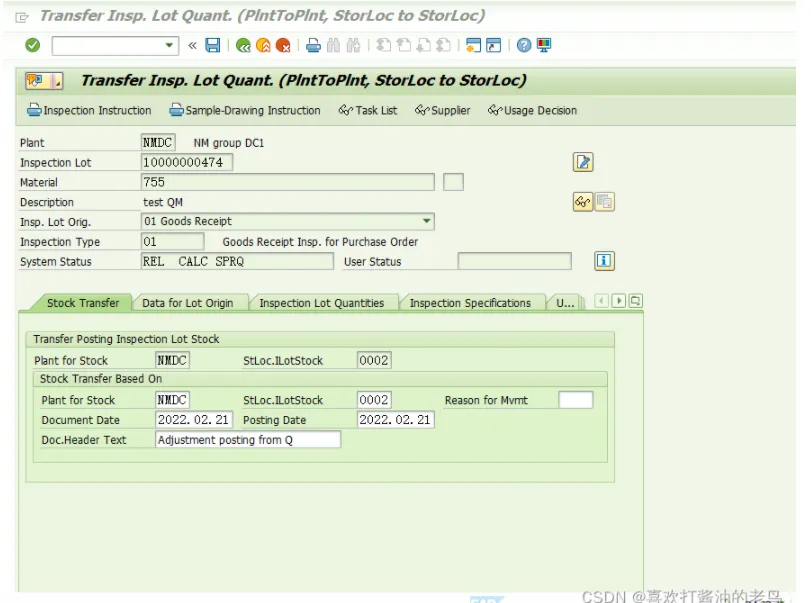Click the Inspection Lot number field

[x=187, y=162]
